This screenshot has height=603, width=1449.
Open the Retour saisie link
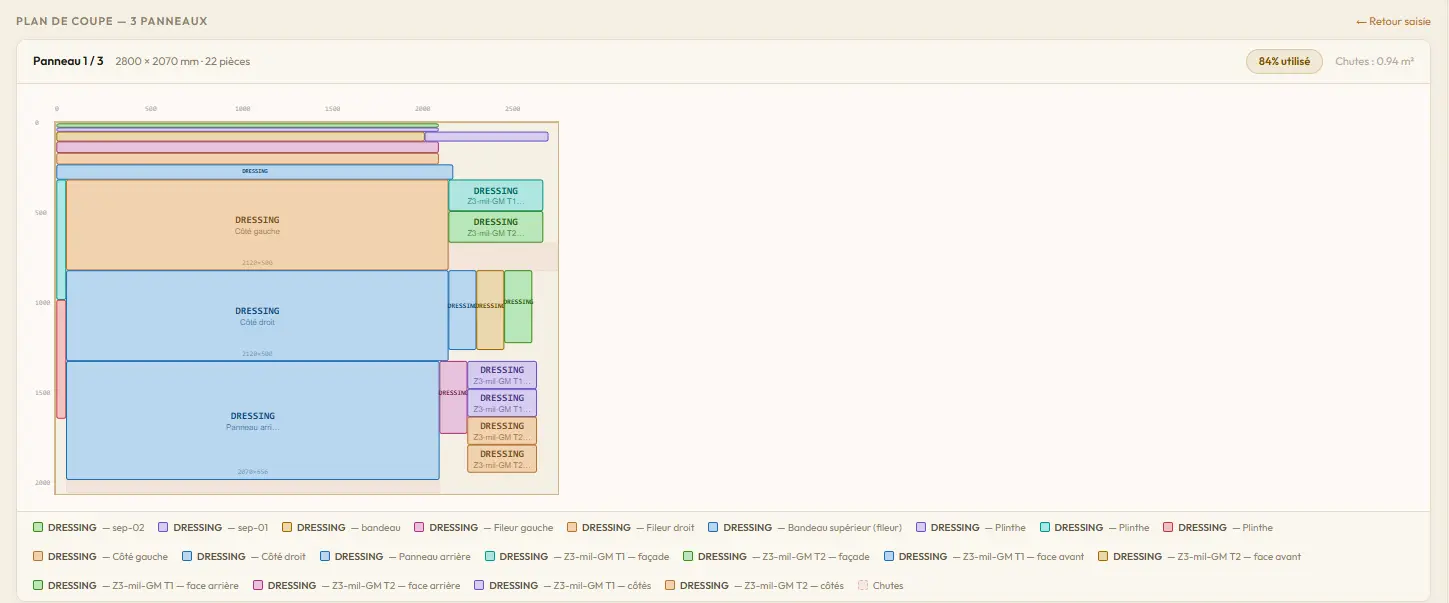pos(1393,21)
